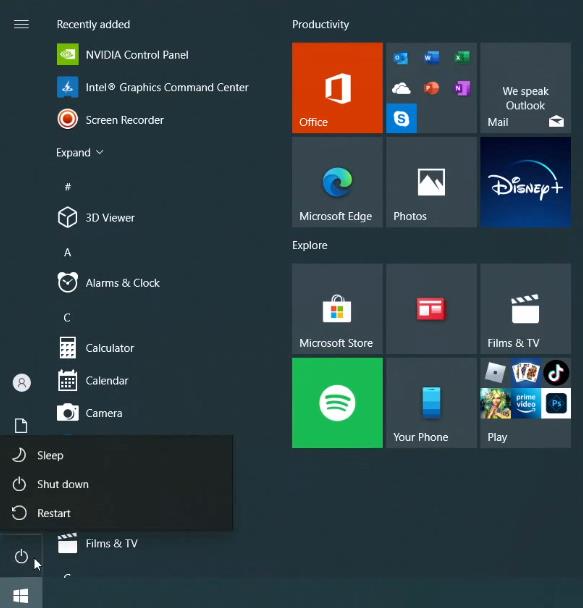Open Roblox in the Play folder
The height and width of the screenshot is (608, 583).
[495, 373]
